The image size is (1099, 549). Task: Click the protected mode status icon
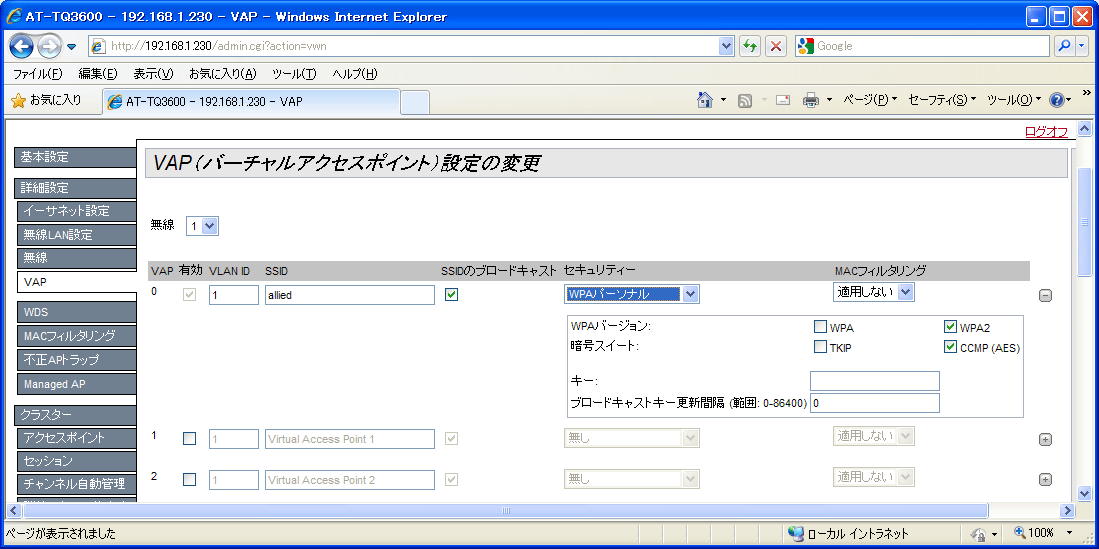tap(980, 534)
